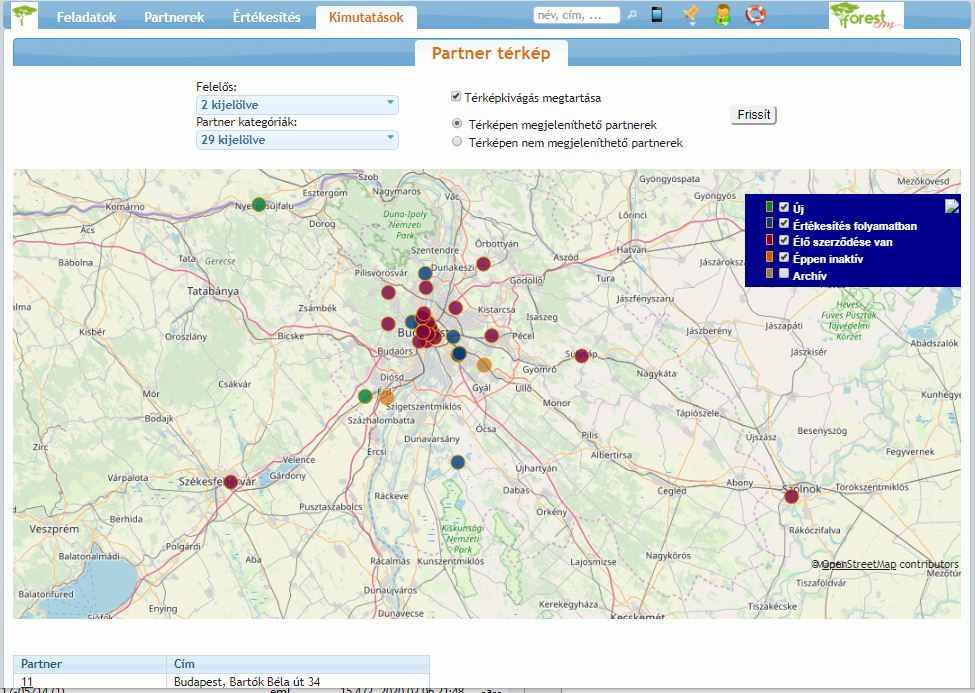Click the Forest CRM logo
The width and height of the screenshot is (975, 693).
pyautogui.click(x=865, y=15)
